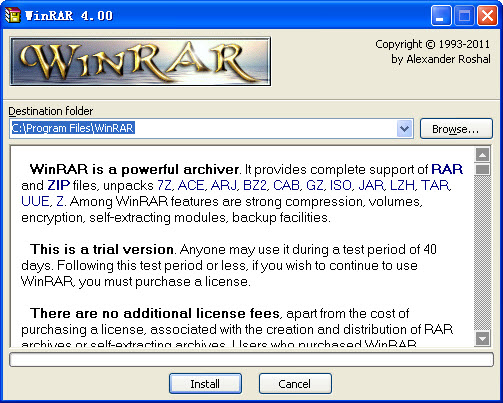Viewport: 503px width, 403px height.
Task: Click the "Destination folder" label
Action: pyautogui.click(x=51, y=111)
